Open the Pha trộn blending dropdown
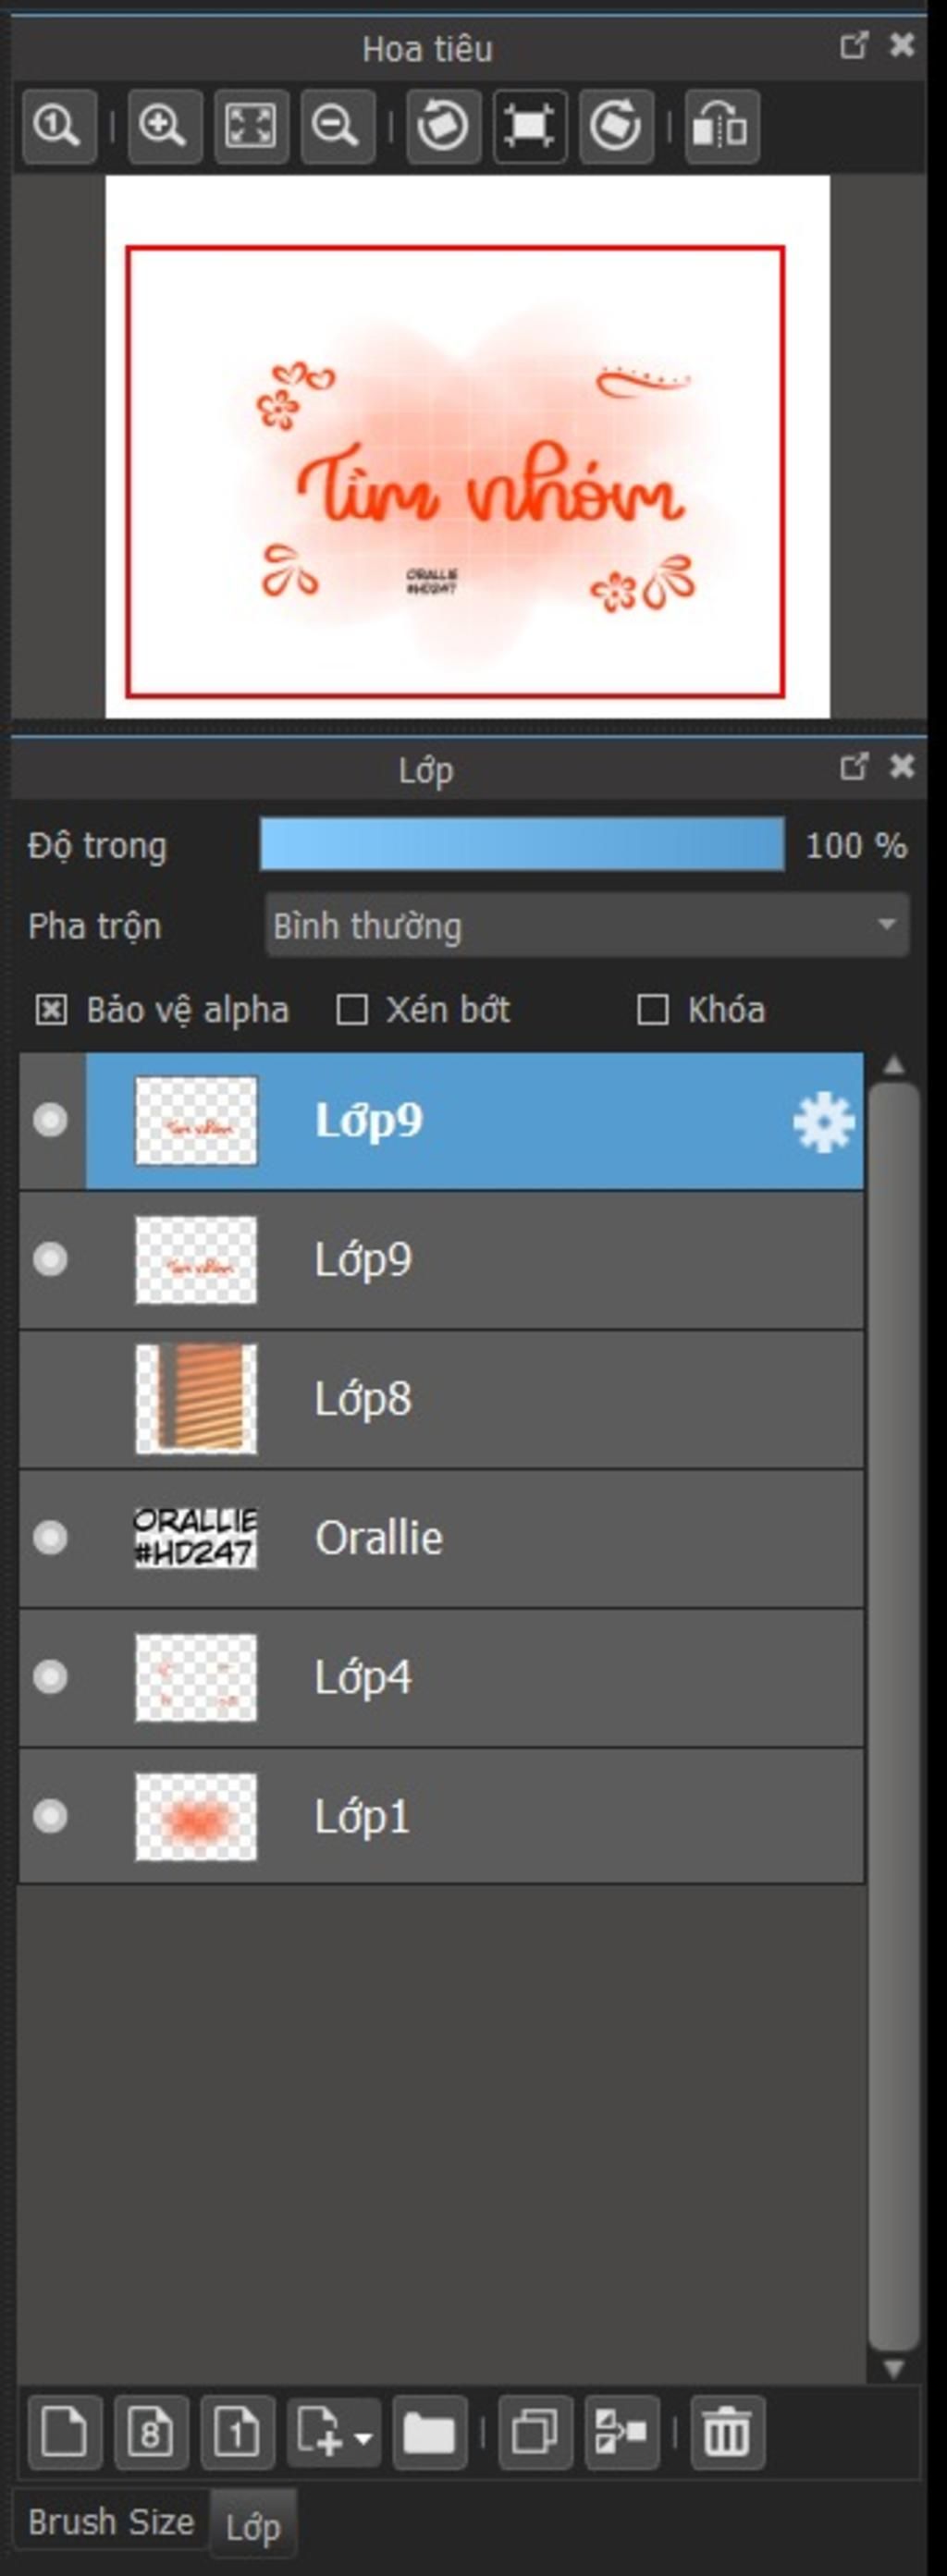Screen dimensions: 947x2576 (587, 926)
